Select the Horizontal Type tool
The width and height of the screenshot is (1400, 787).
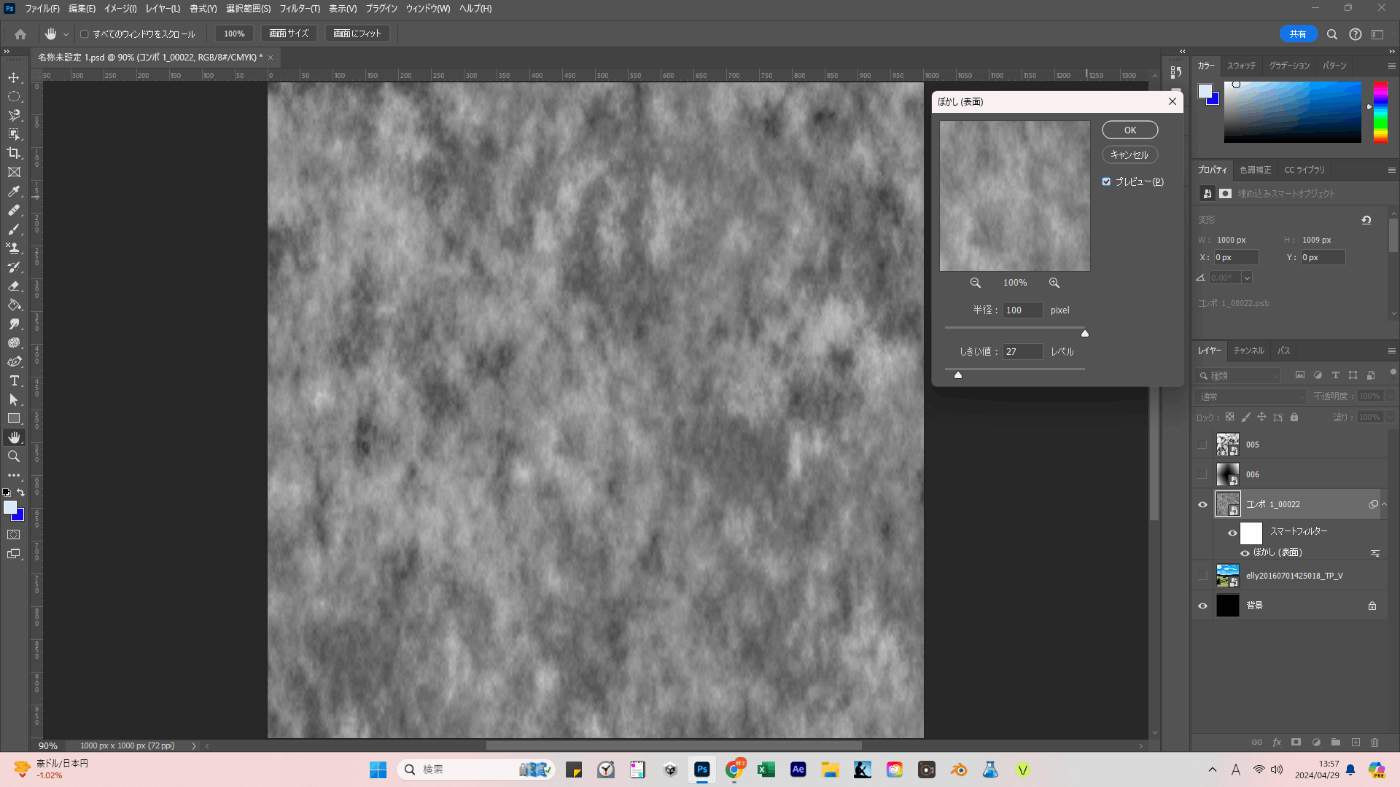(x=14, y=380)
